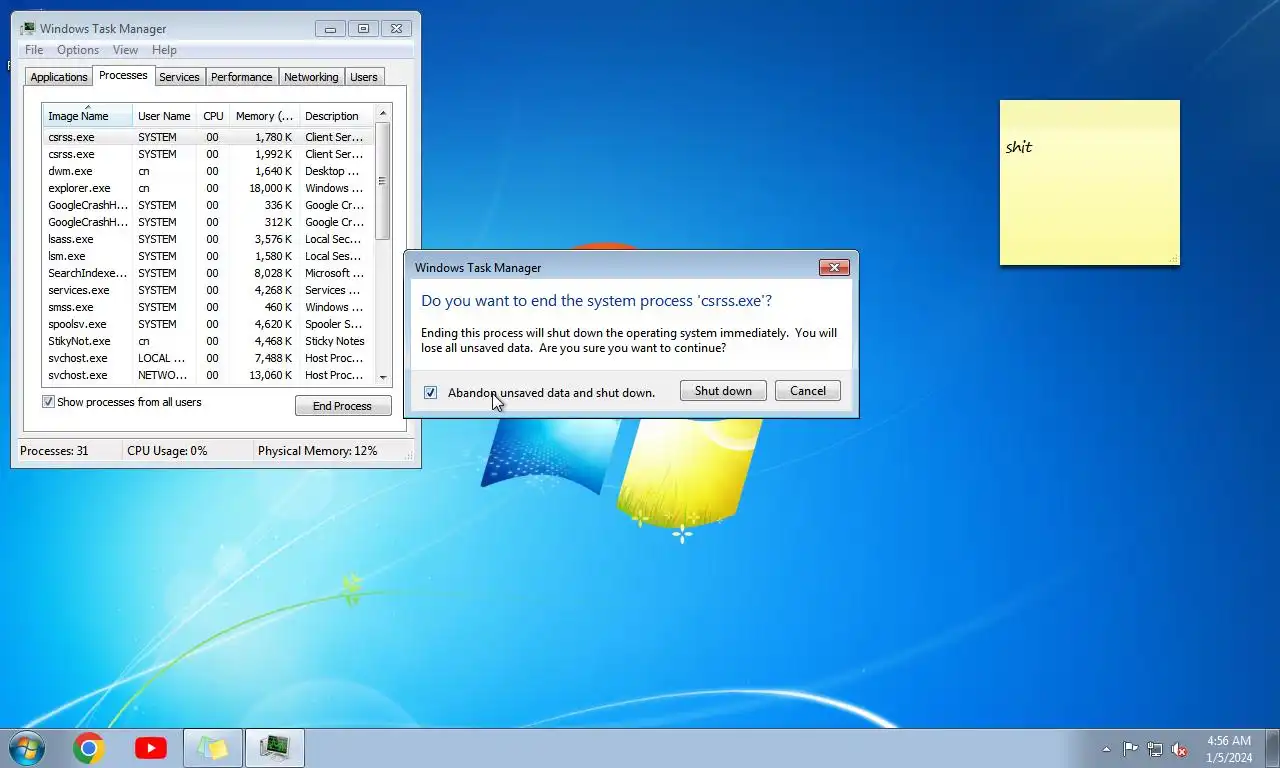Open the Action Center flag icon
1280x768 pixels.
point(1131,749)
